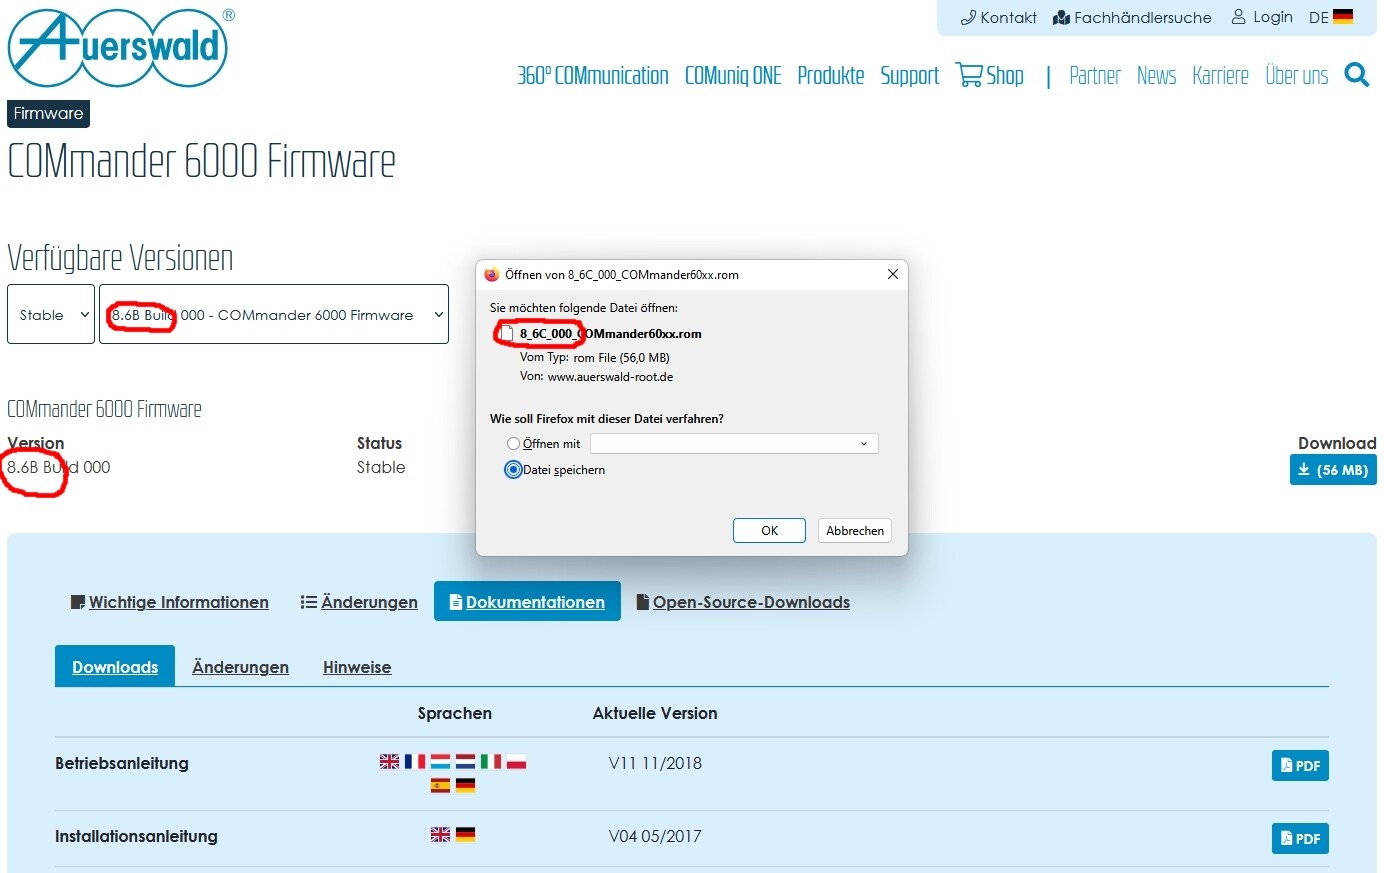Click the German flag language selector

click(x=1342, y=17)
